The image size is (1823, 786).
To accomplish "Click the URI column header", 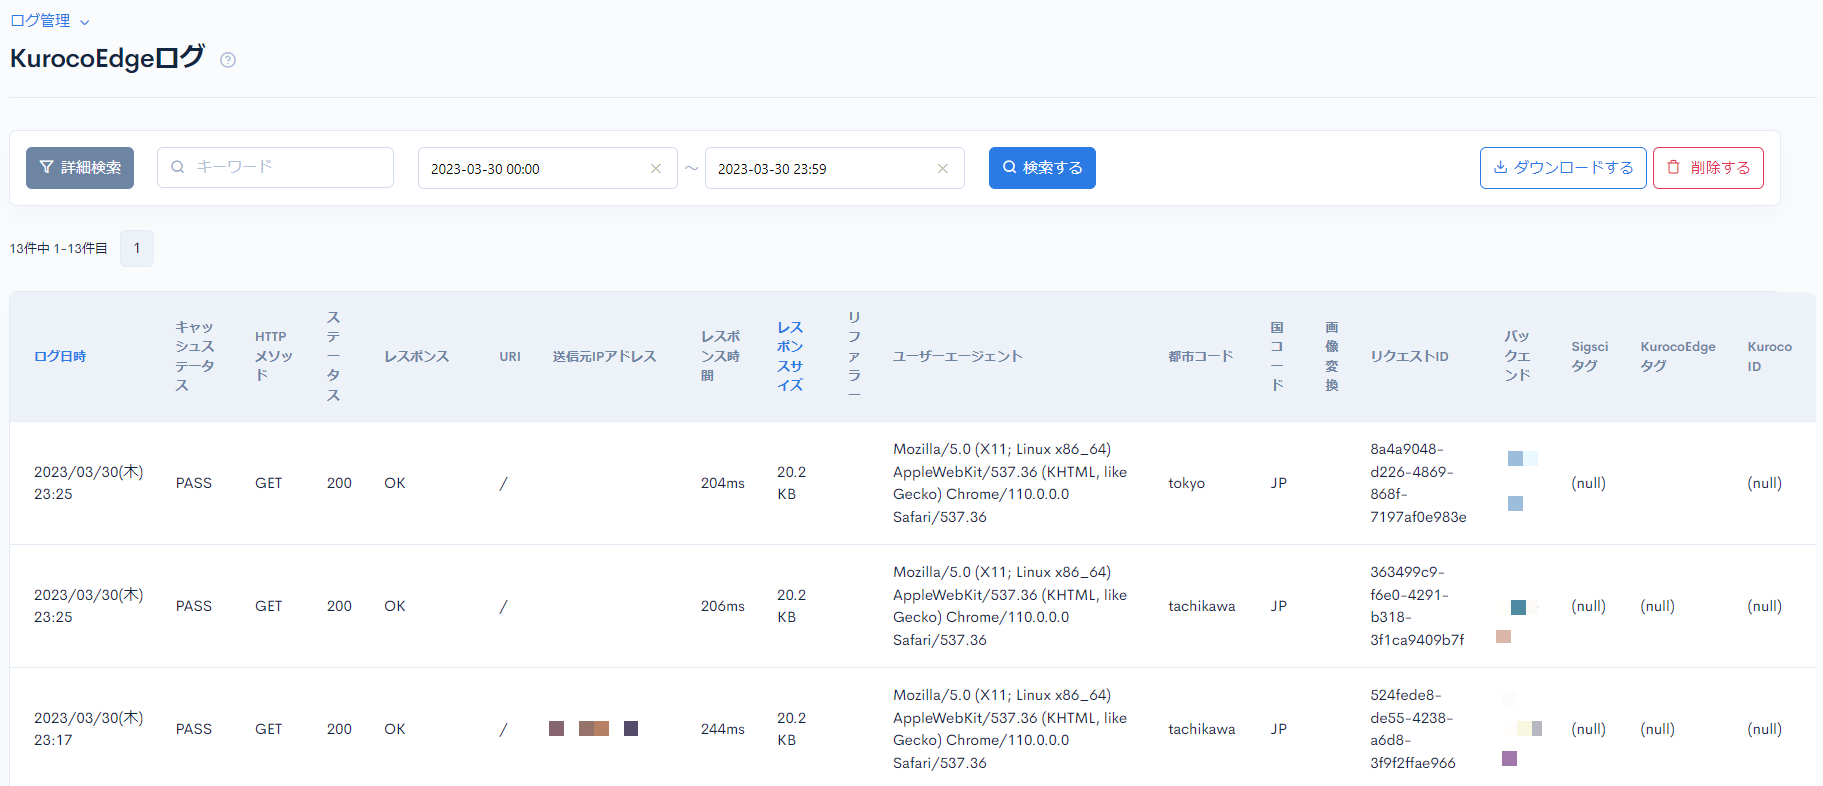I will [510, 356].
